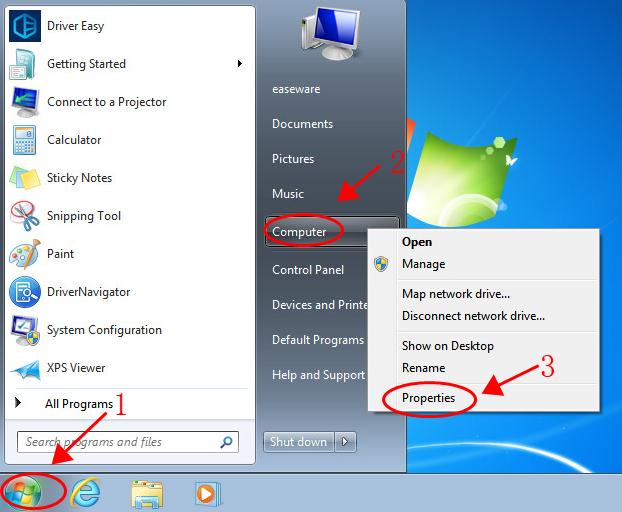Click the Connect to a Projector label
622x512 pixels.
(x=107, y=102)
